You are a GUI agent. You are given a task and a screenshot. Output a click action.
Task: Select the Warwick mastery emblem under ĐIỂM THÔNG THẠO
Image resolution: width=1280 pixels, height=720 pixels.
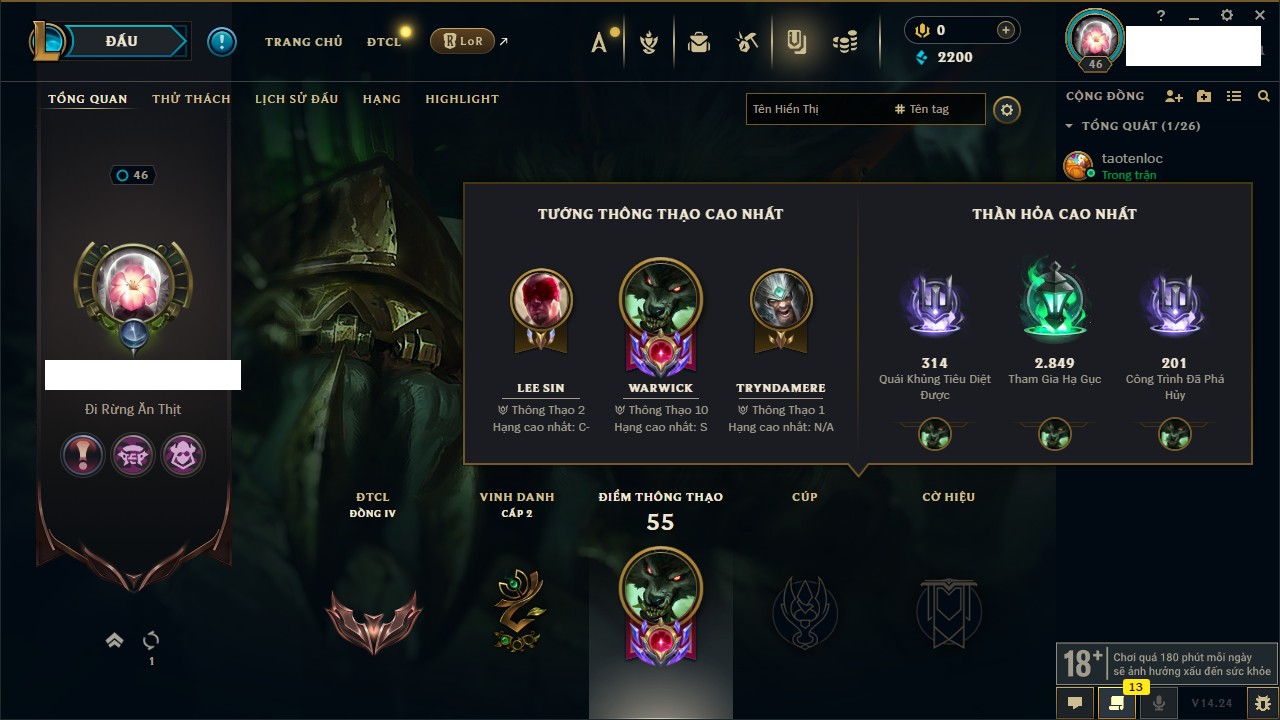click(660, 604)
